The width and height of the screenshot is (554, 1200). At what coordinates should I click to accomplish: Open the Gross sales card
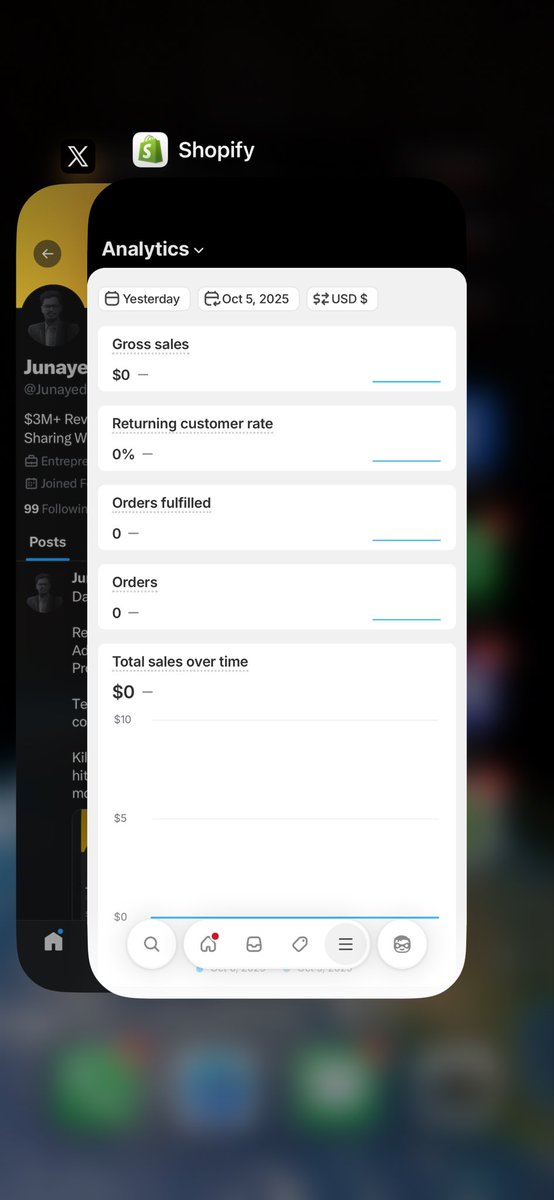point(277,358)
